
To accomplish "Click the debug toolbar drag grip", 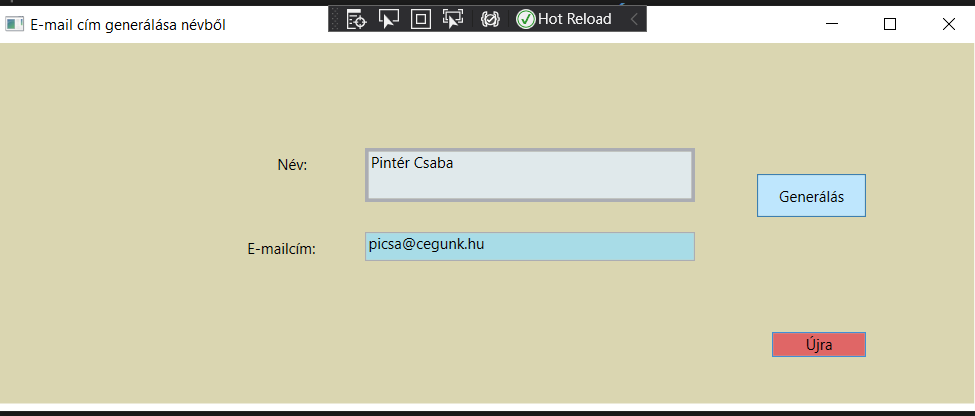I will tap(336, 18).
